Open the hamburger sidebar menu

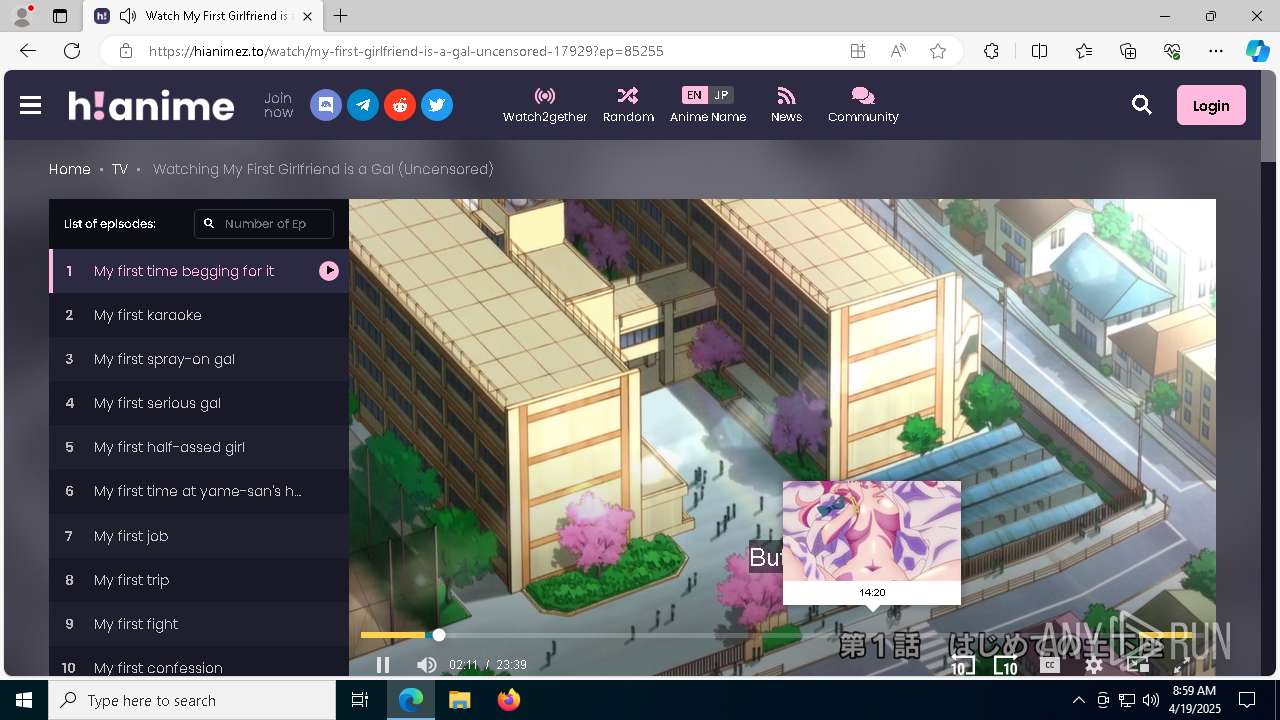click(x=30, y=105)
